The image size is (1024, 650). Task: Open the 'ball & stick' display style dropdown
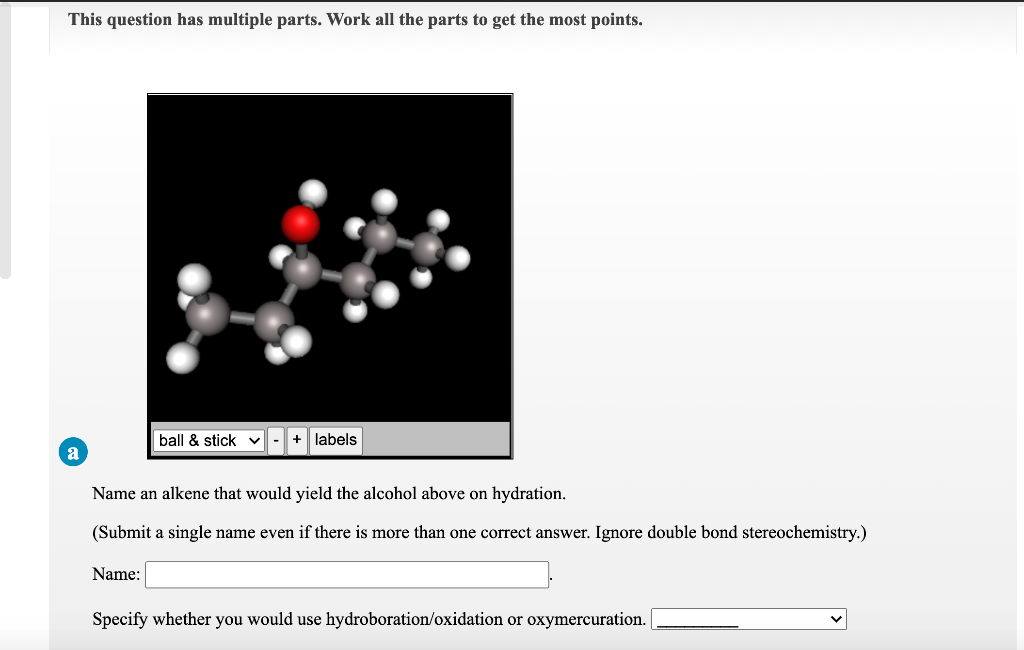207,440
